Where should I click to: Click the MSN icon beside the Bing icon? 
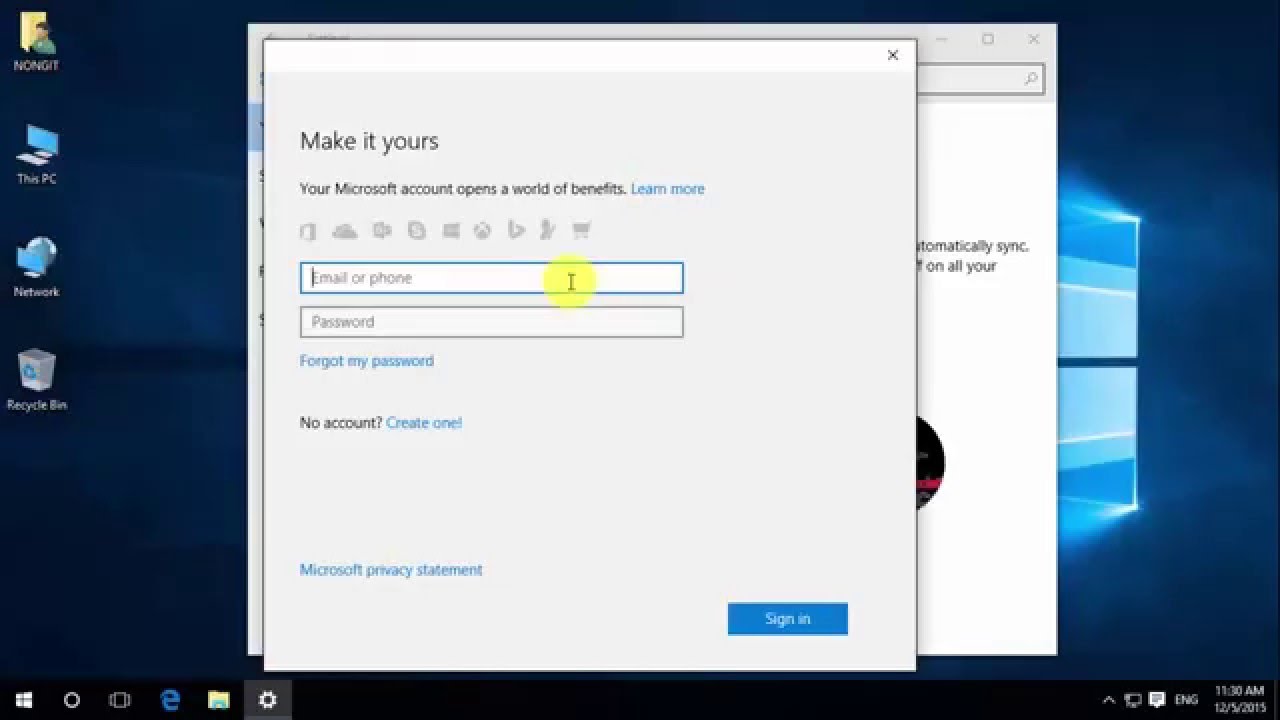tap(547, 231)
